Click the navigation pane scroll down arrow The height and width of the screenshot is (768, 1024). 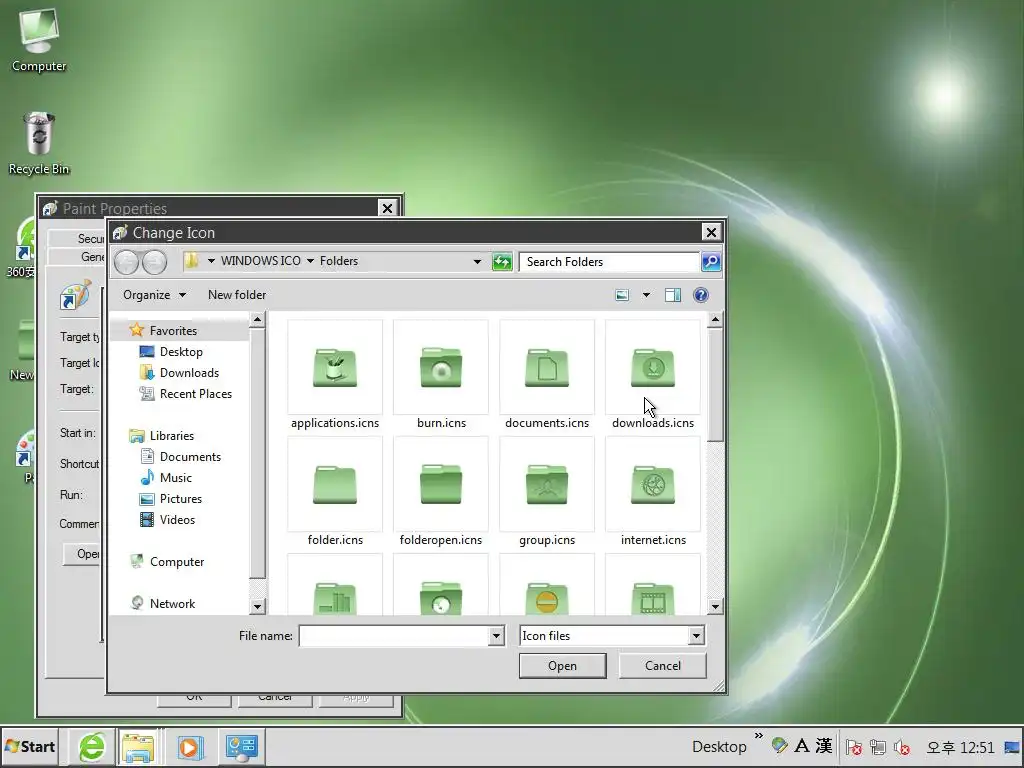[257, 607]
